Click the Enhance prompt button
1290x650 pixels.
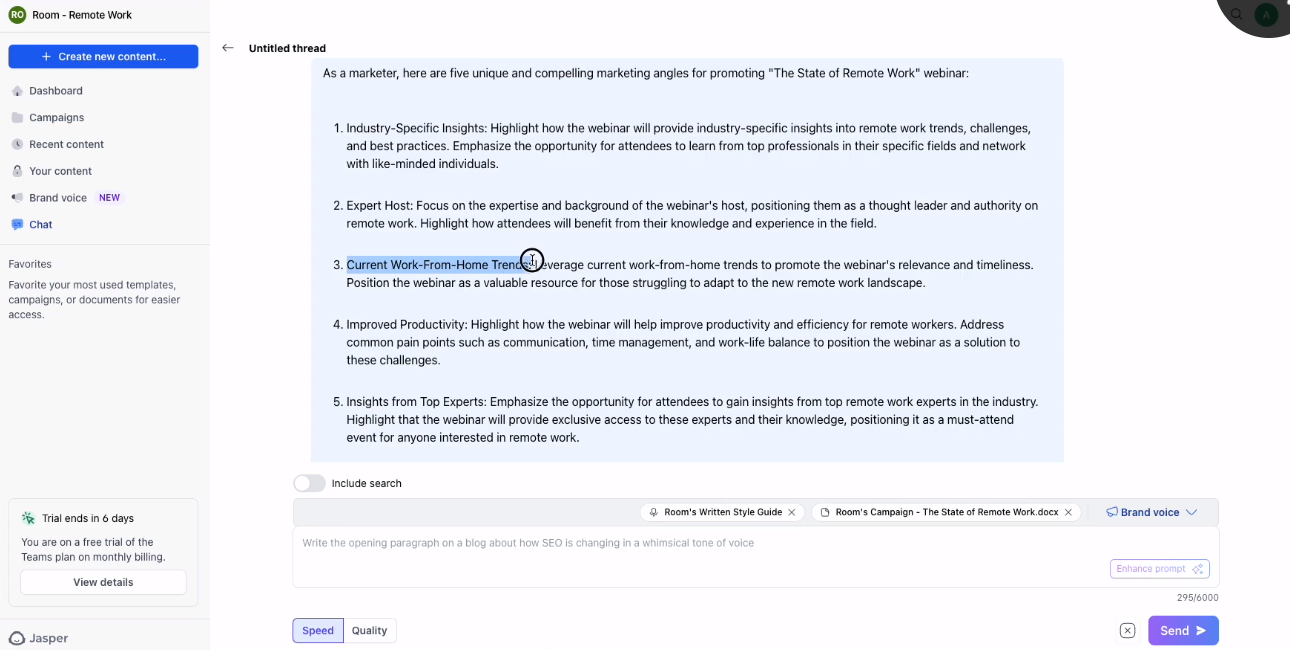click(x=1159, y=569)
